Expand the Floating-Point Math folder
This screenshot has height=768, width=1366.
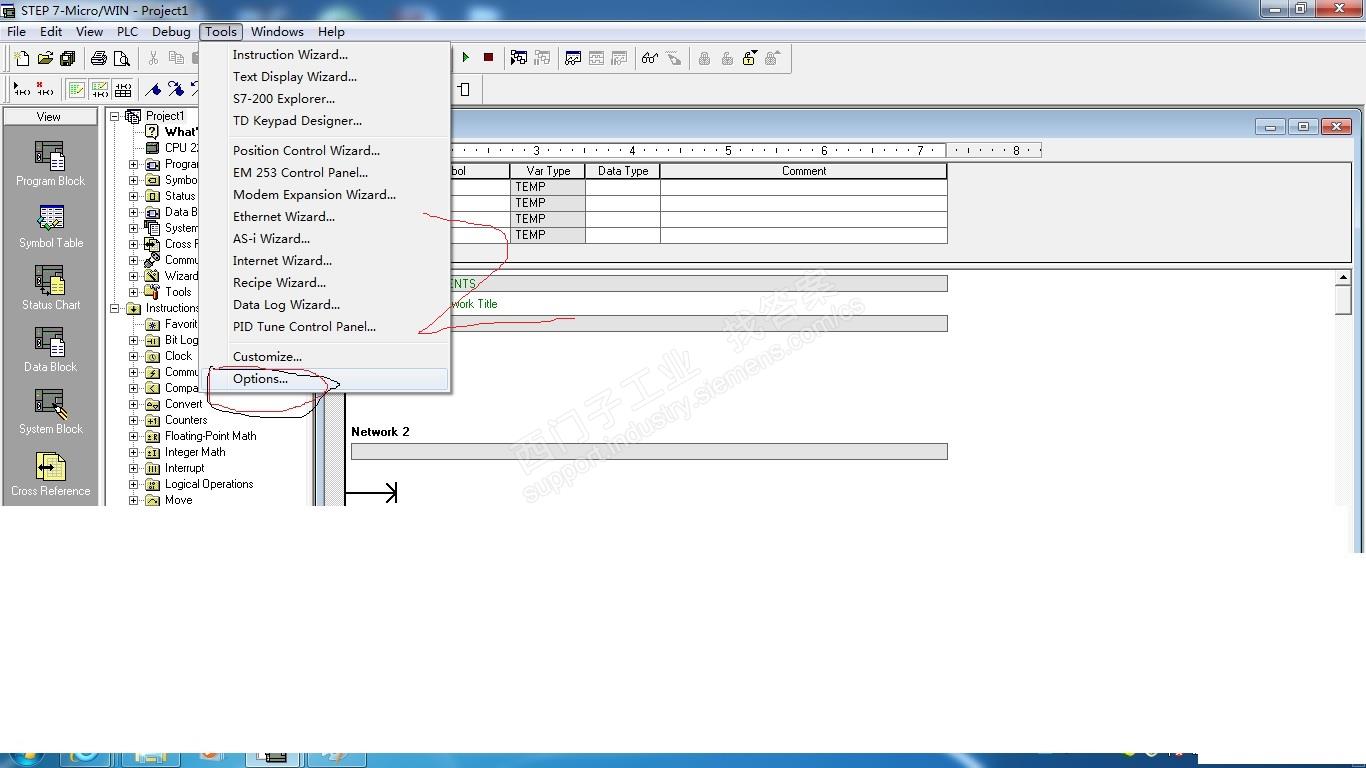133,436
